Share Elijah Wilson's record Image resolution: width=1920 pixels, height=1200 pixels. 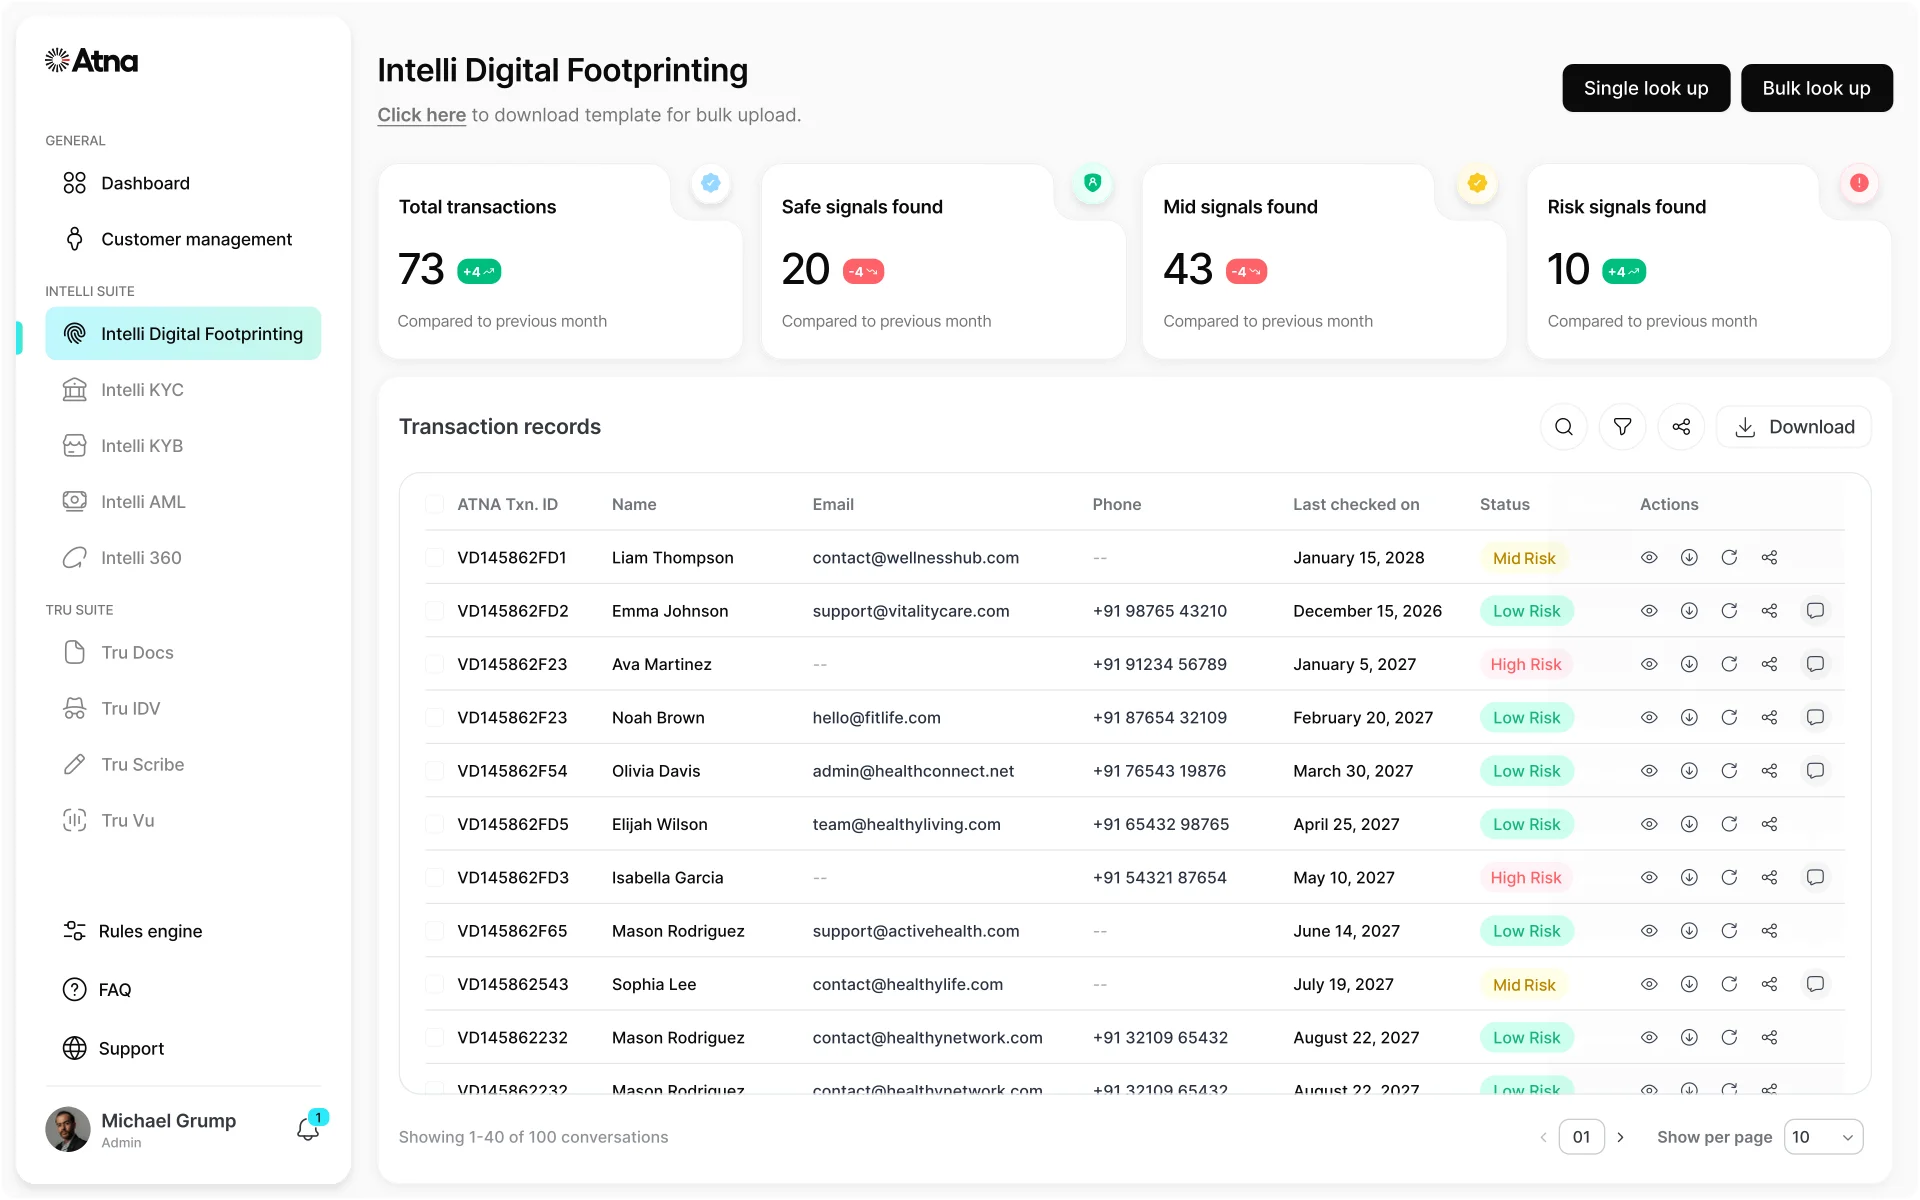coord(1769,824)
